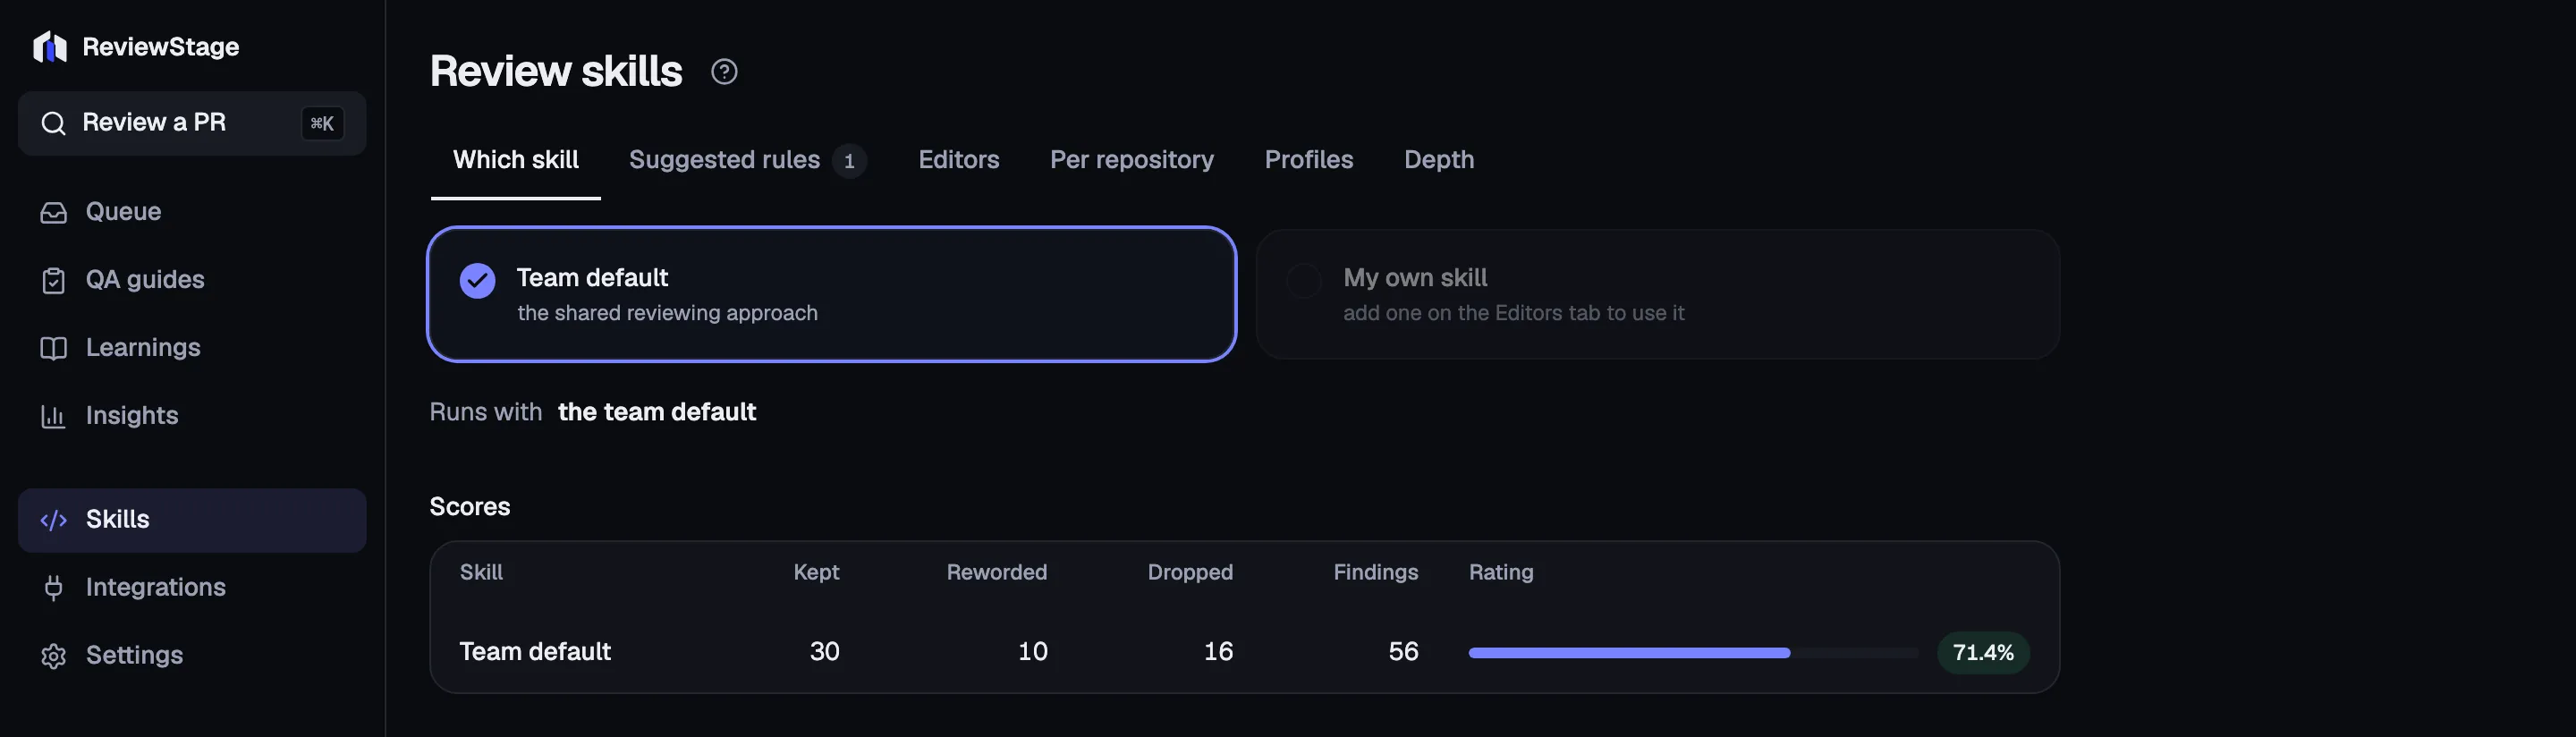Click the Rating column header
Image resolution: width=2576 pixels, height=737 pixels.
click(1500, 573)
